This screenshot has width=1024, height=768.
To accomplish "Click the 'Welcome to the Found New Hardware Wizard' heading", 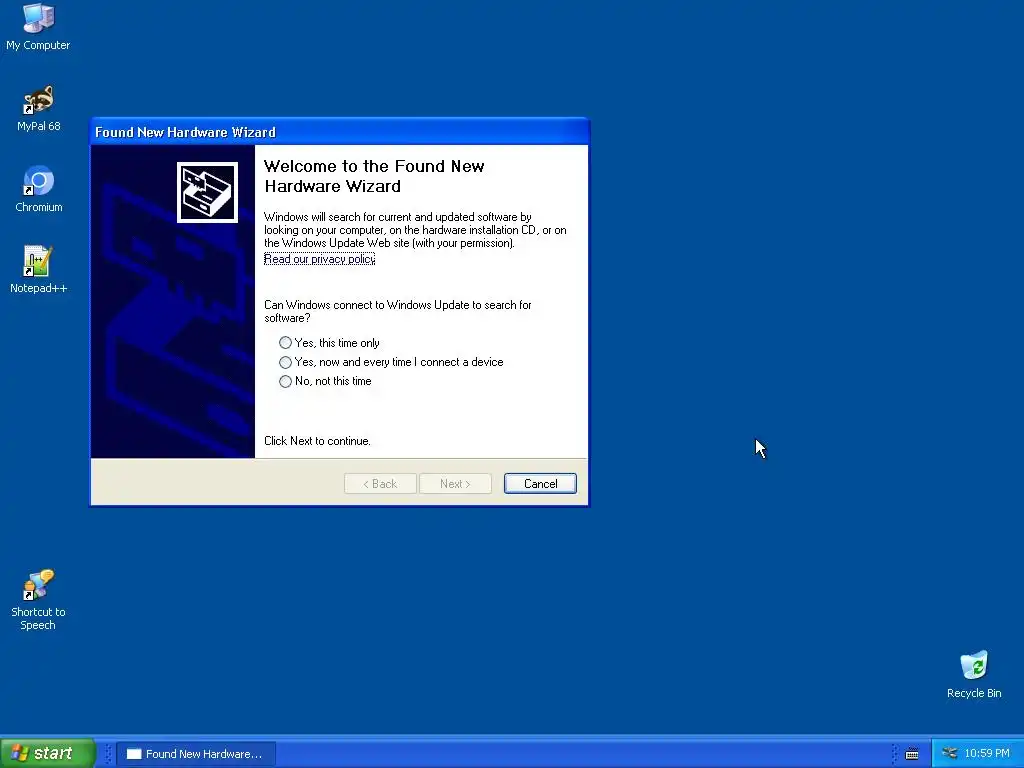I will point(374,176).
